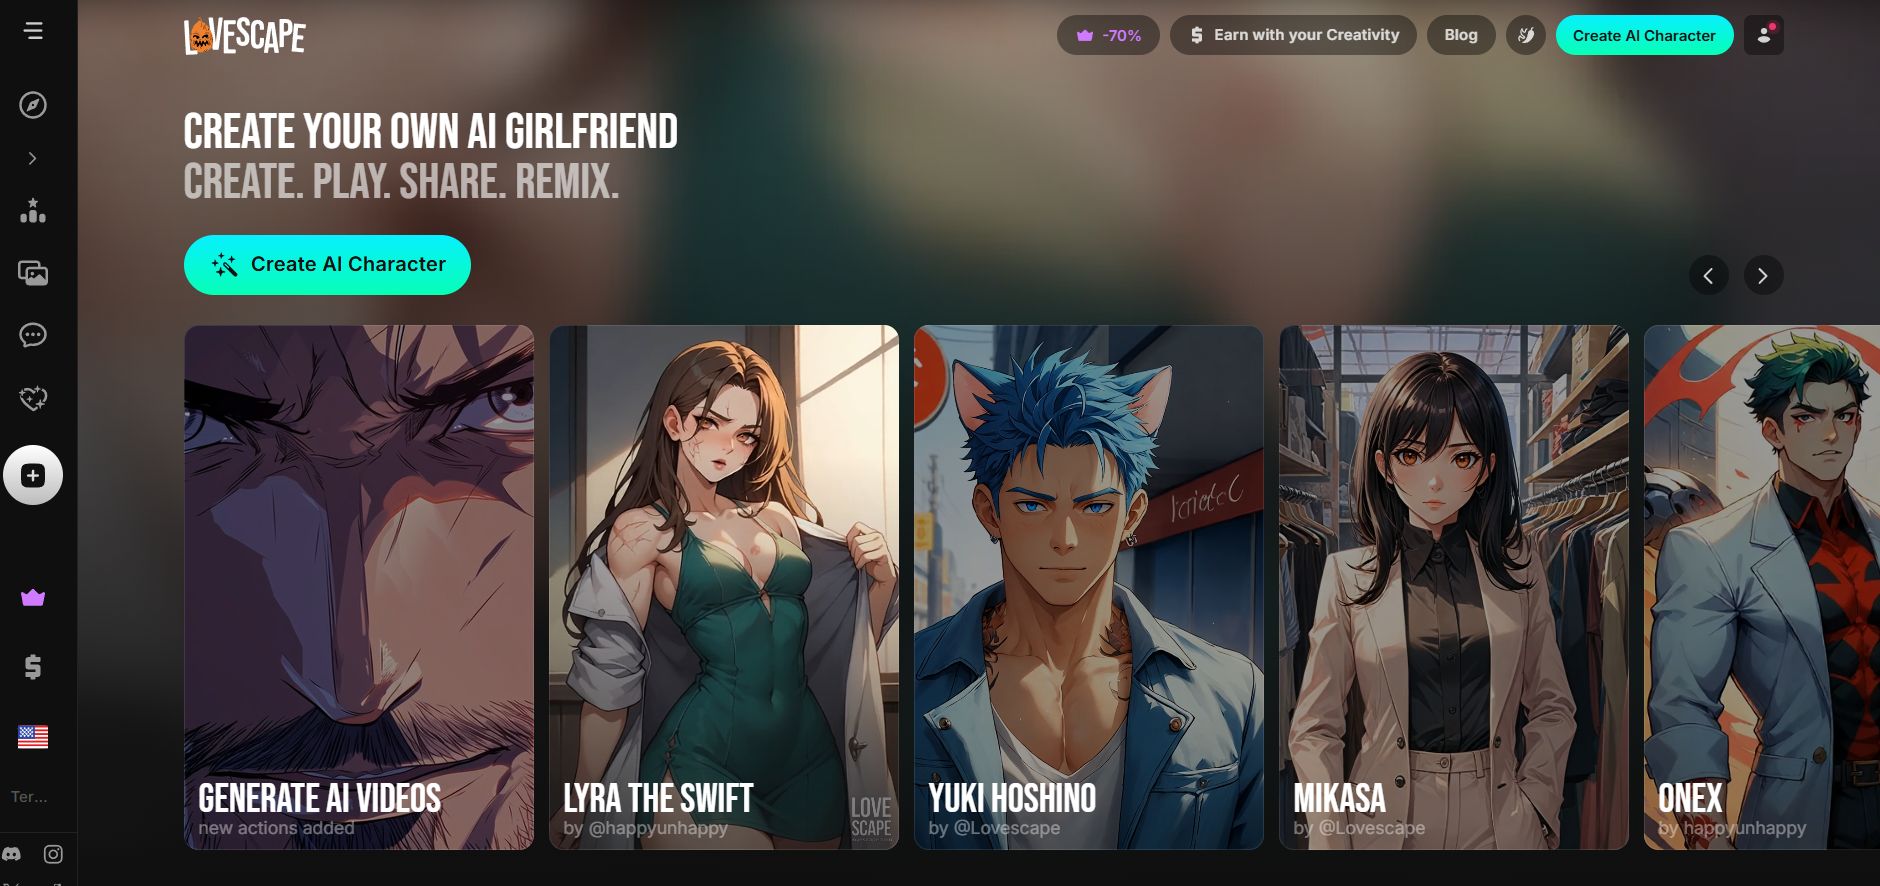This screenshot has width=1880, height=886.
Task: Open the hamburger menu in the sidebar
Action: click(x=33, y=31)
